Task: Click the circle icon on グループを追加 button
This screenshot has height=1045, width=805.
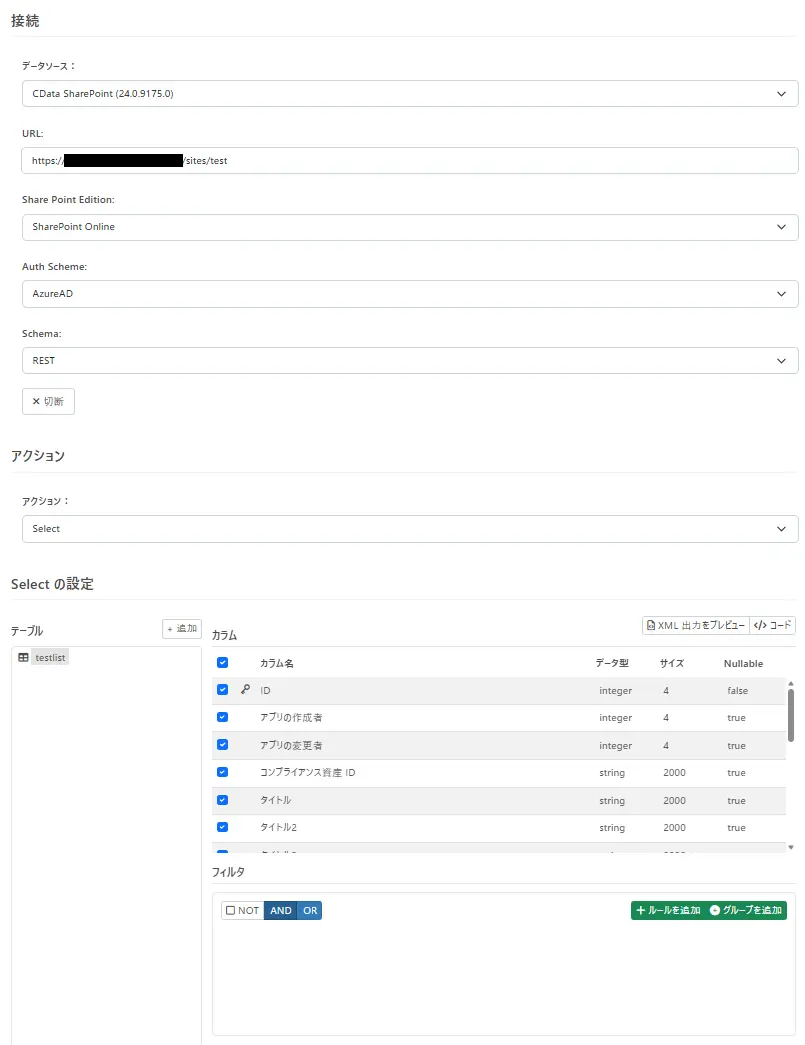Action: (712, 910)
